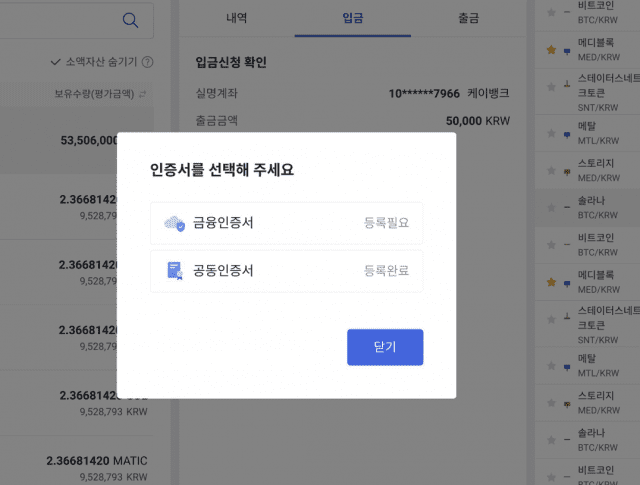Image resolution: width=640 pixels, height=485 pixels.
Task: Click the 50,000 KRW amount
Action: pos(478,121)
